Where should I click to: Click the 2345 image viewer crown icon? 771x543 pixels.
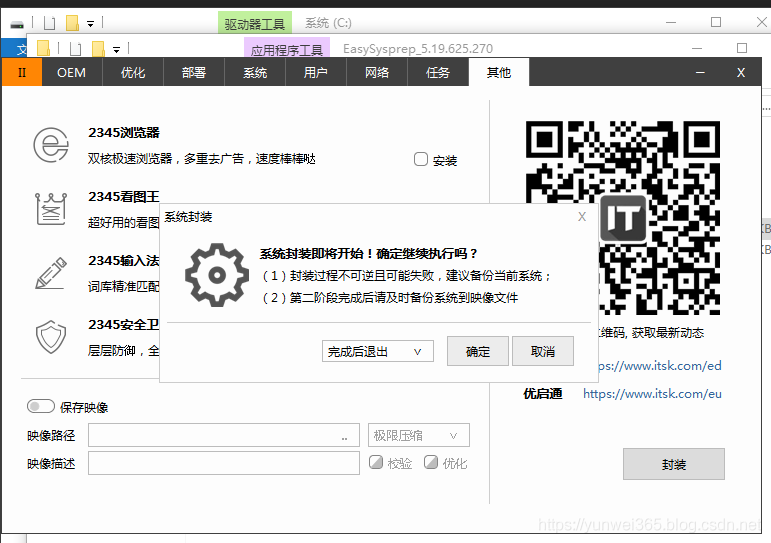[x=51, y=209]
